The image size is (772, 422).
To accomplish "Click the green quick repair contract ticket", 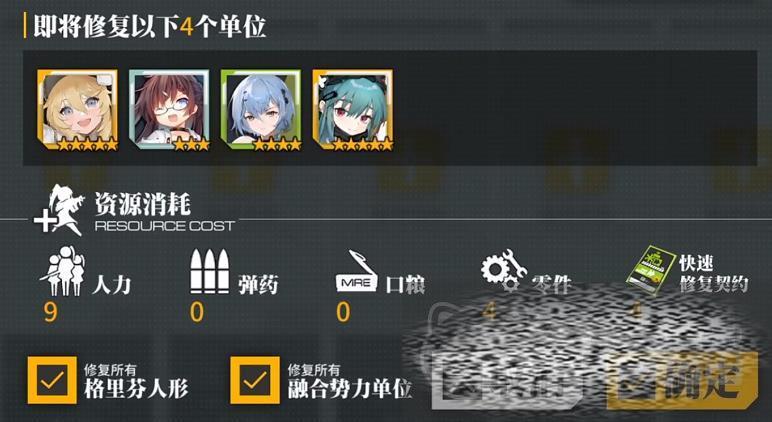I will (651, 270).
